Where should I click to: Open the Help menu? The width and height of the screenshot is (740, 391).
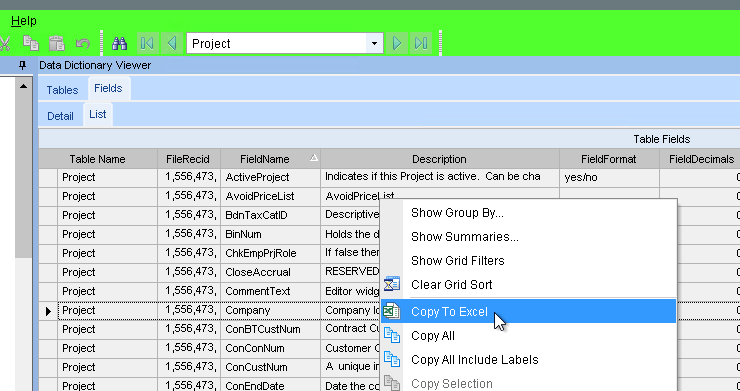point(24,21)
